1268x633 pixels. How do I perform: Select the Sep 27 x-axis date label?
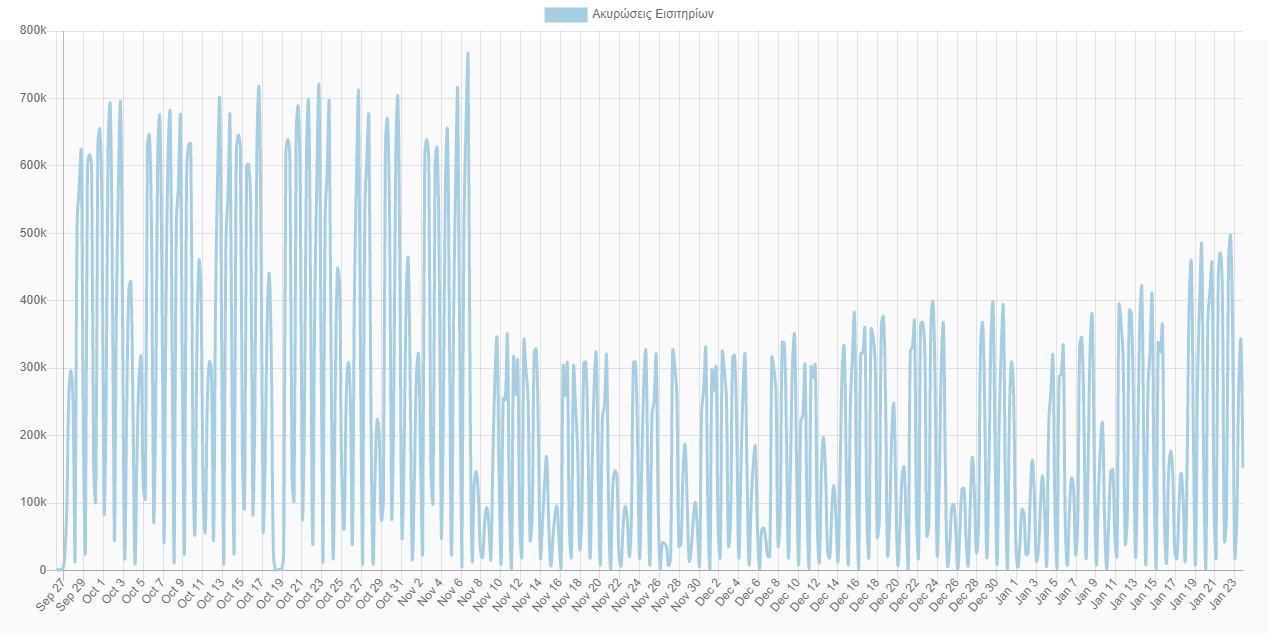[x=50, y=593]
